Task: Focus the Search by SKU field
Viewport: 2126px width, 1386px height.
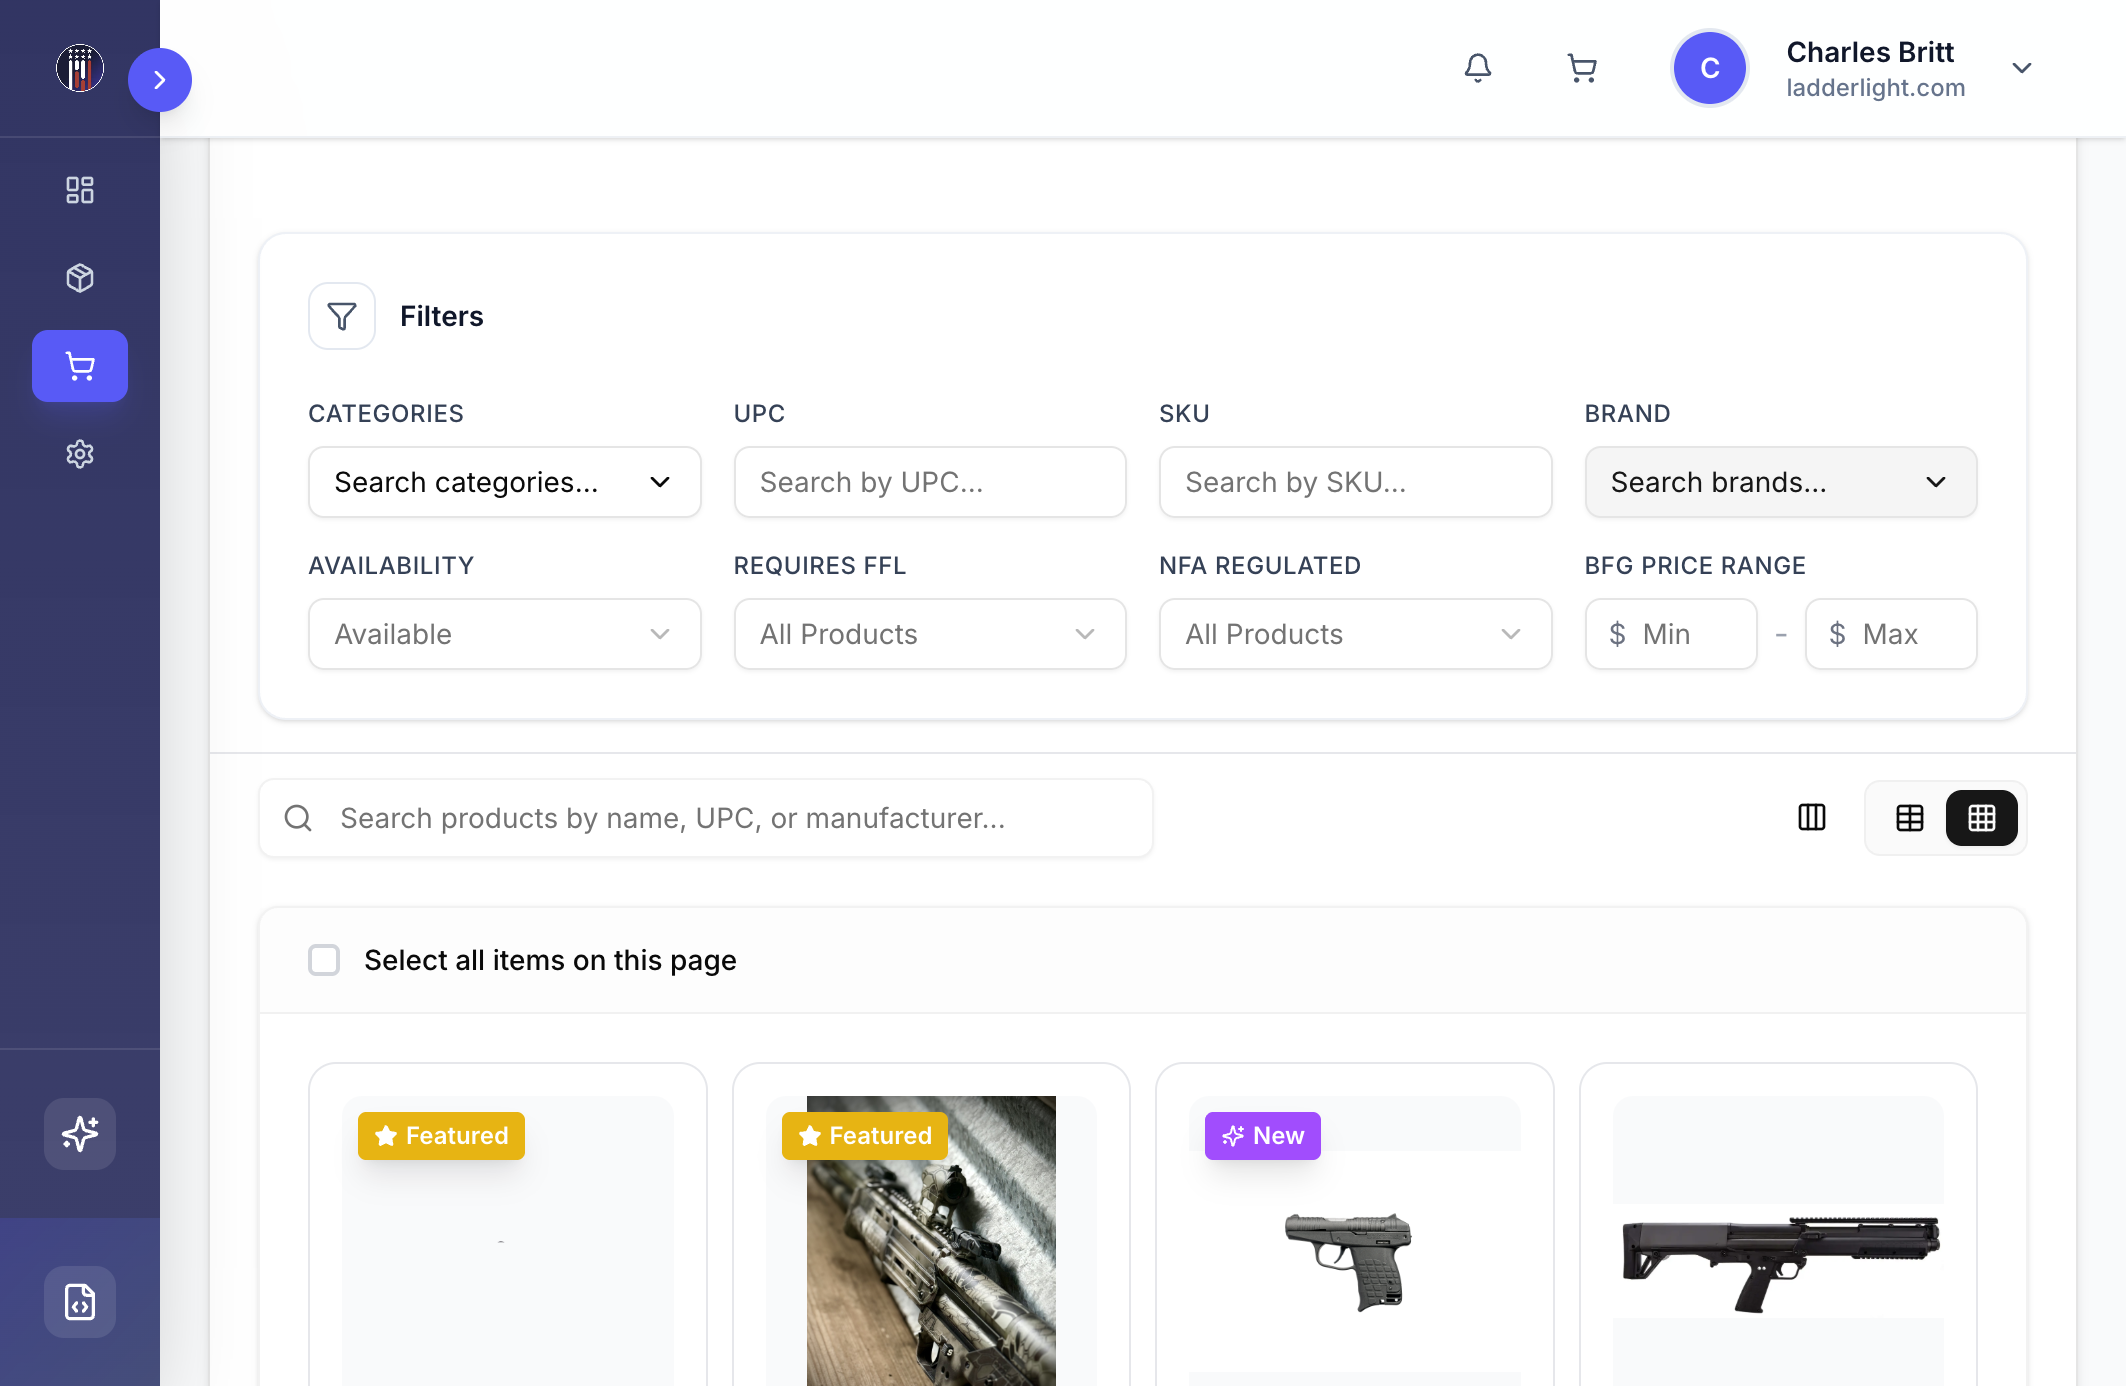Action: (x=1356, y=482)
